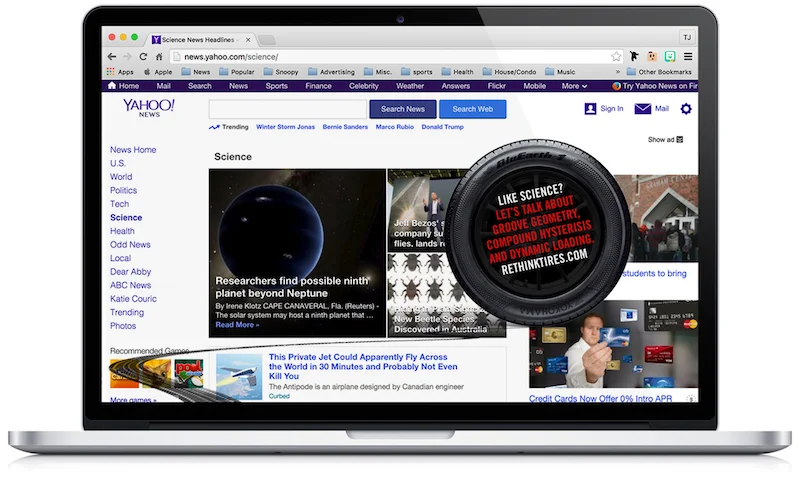Click trending link Bernie Sanders

345,127
